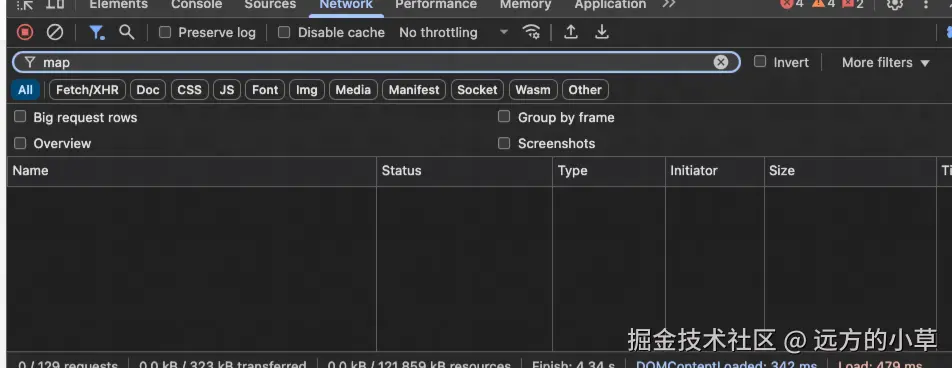Filter by Manifest requests

[x=414, y=90]
